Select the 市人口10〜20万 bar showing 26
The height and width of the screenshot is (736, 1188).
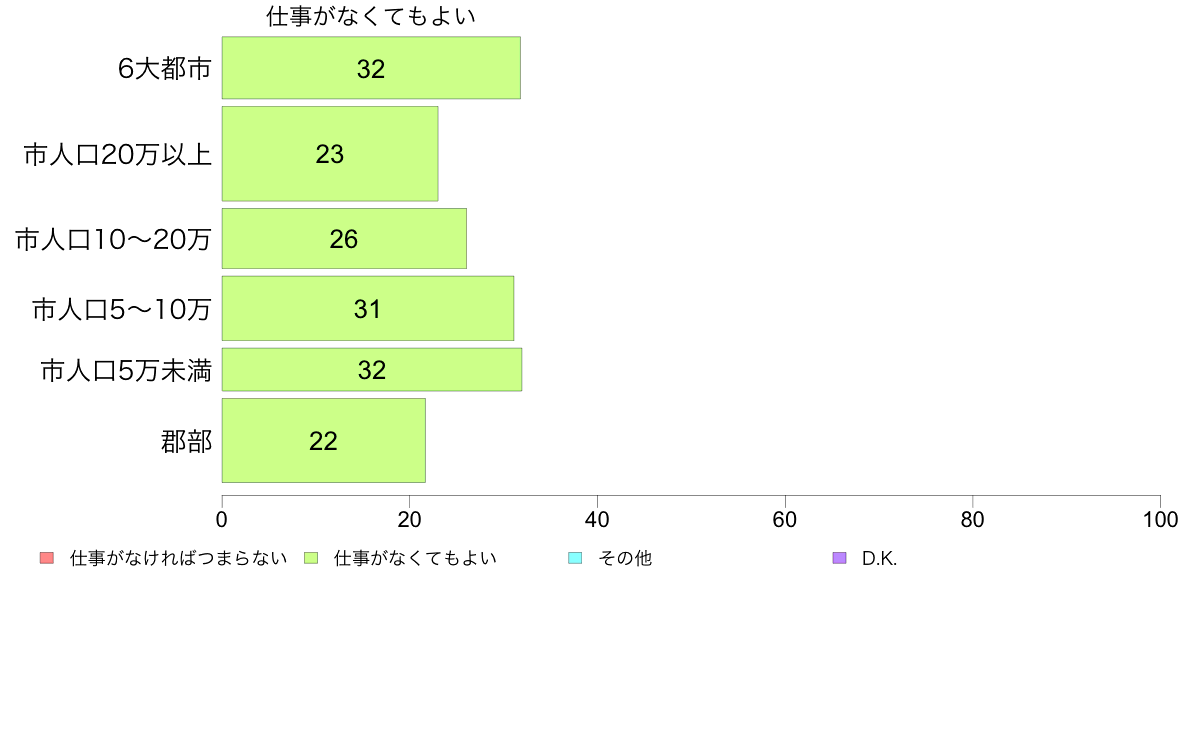click(x=344, y=239)
